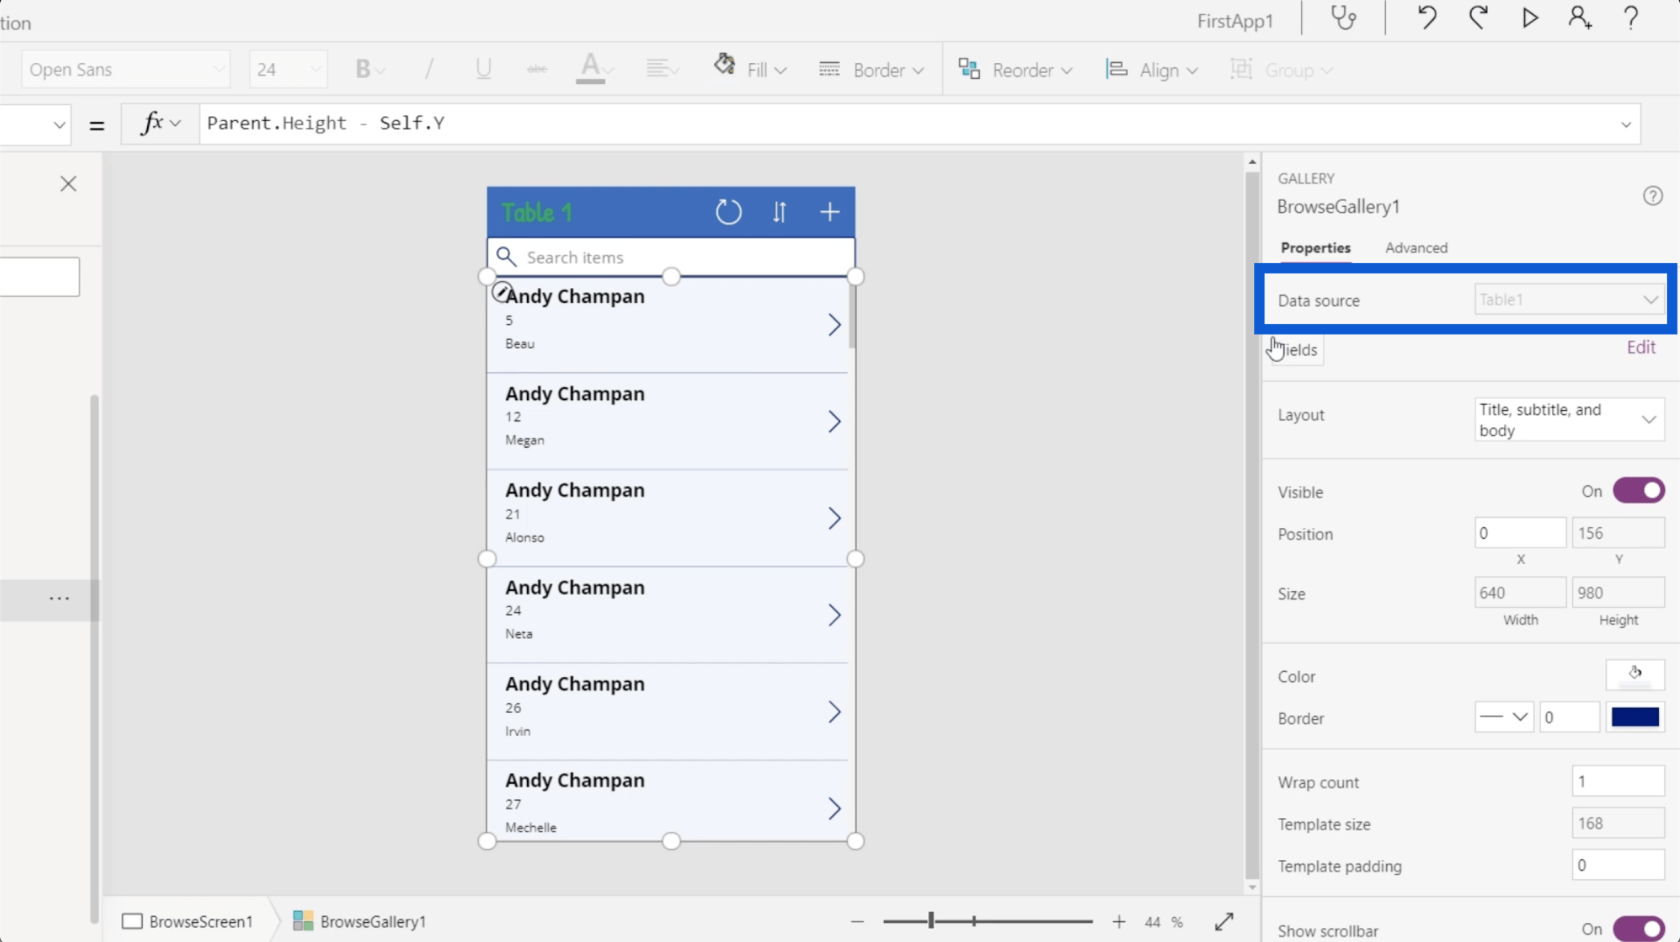Open the Data source Table1 dropdown
This screenshot has height=942, width=1680.
(x=1568, y=299)
